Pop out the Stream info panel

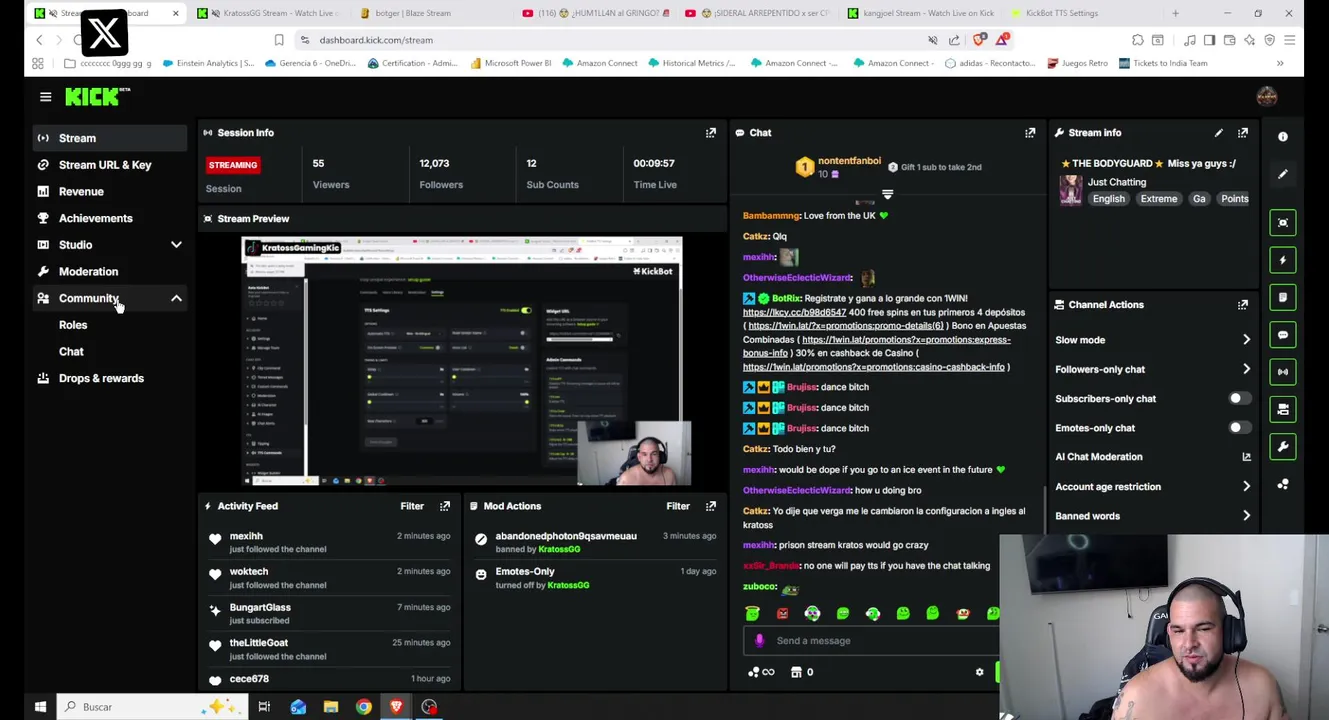pyautogui.click(x=1243, y=132)
